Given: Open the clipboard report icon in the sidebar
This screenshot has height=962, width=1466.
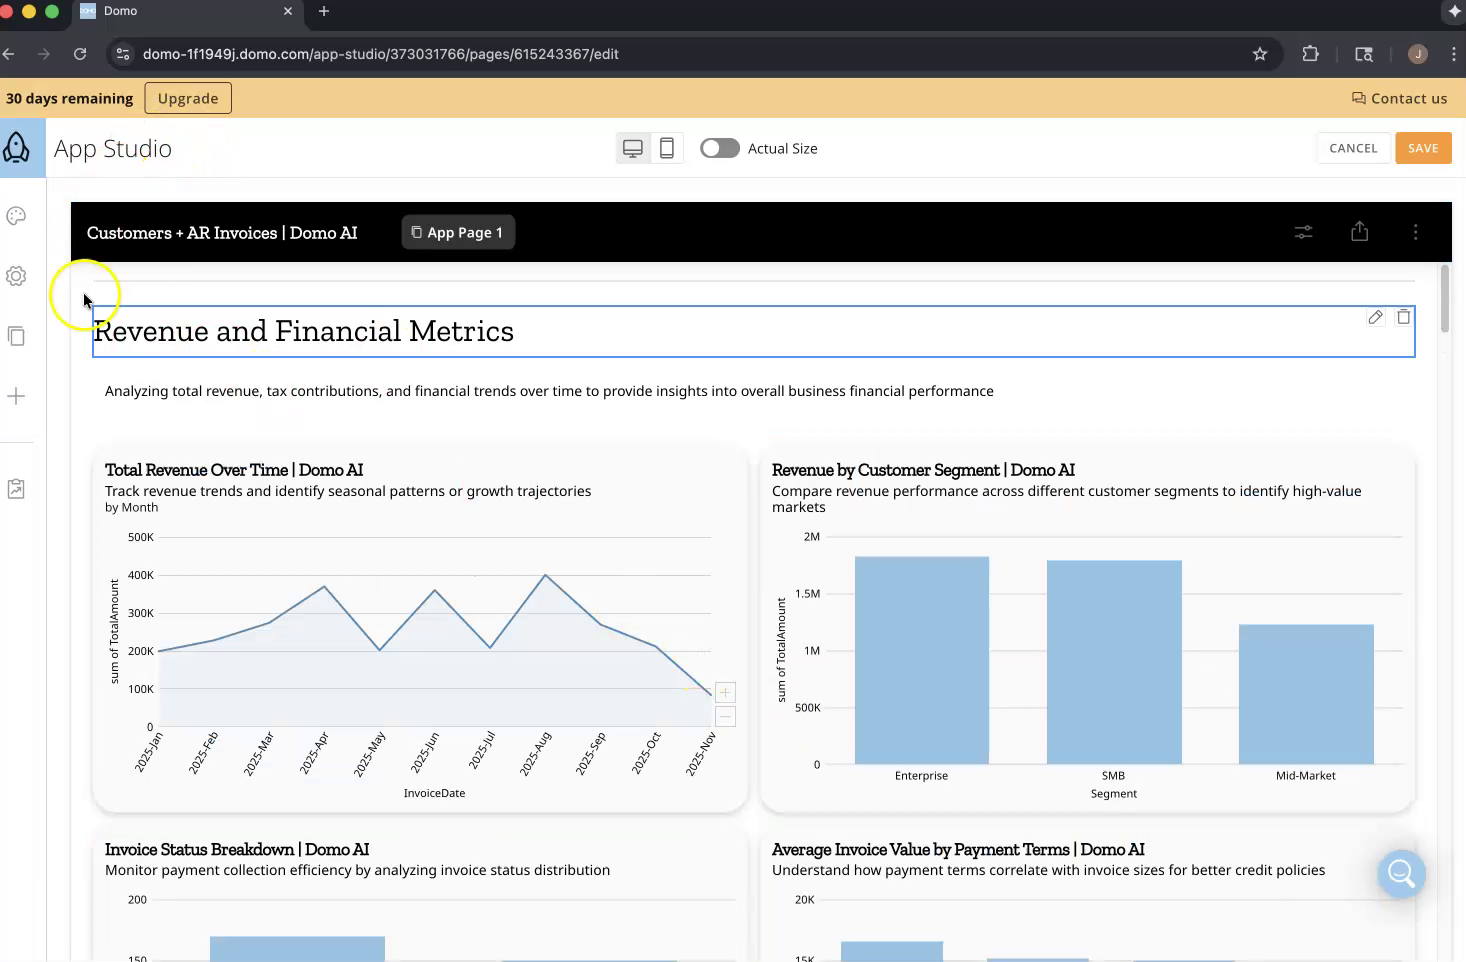Looking at the screenshot, I should [16, 489].
